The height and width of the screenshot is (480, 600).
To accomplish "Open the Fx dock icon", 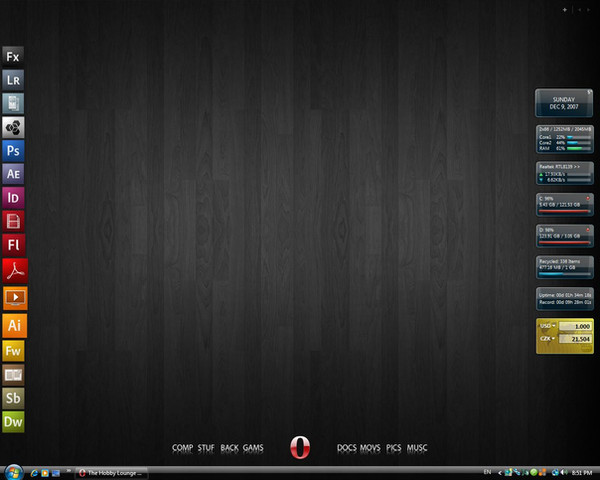I will click(x=13, y=57).
